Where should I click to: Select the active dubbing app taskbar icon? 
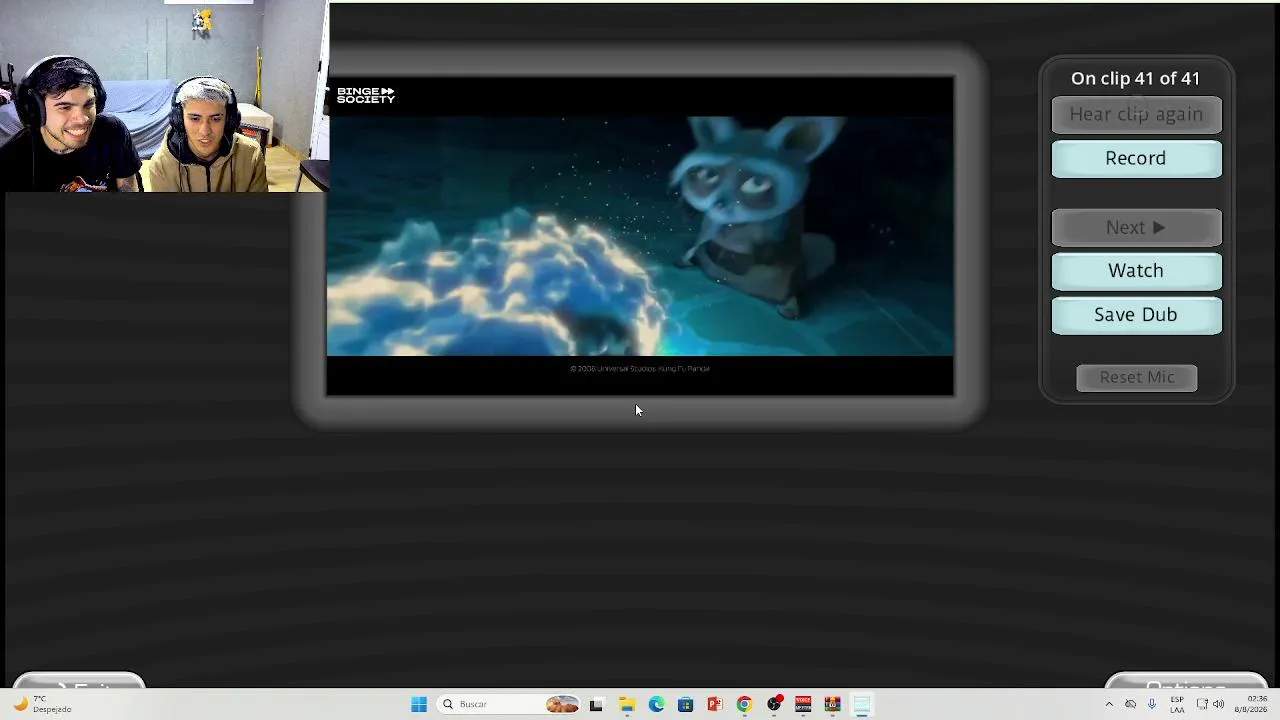pyautogui.click(x=862, y=704)
